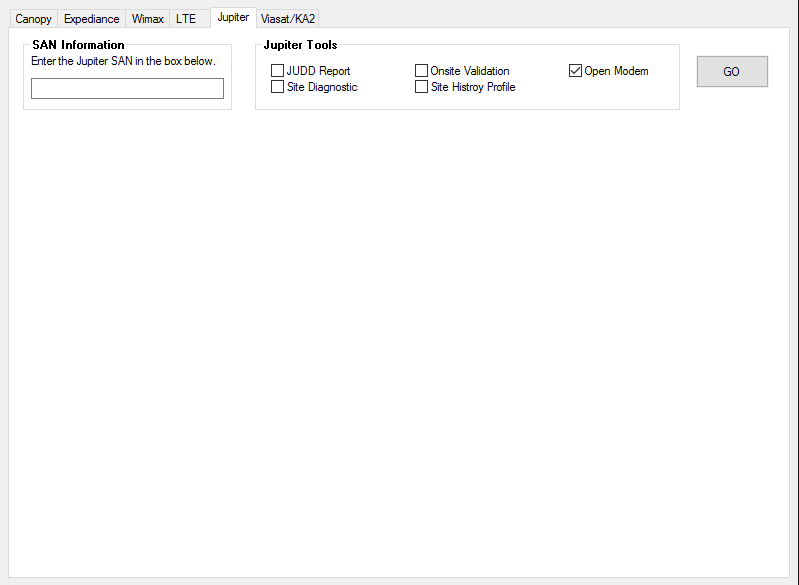Click the SAN Information group label
This screenshot has height=585, width=799.
(78, 45)
